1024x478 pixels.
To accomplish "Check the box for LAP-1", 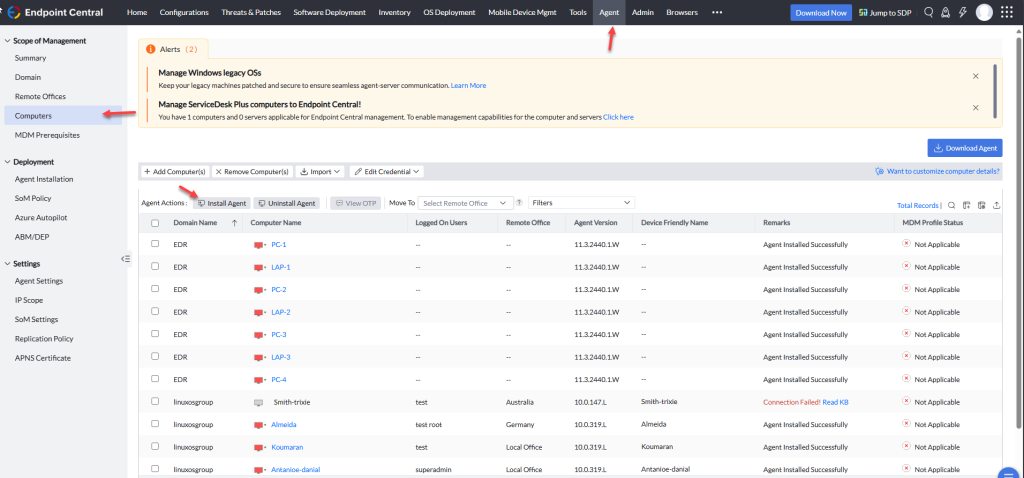I will (155, 266).
